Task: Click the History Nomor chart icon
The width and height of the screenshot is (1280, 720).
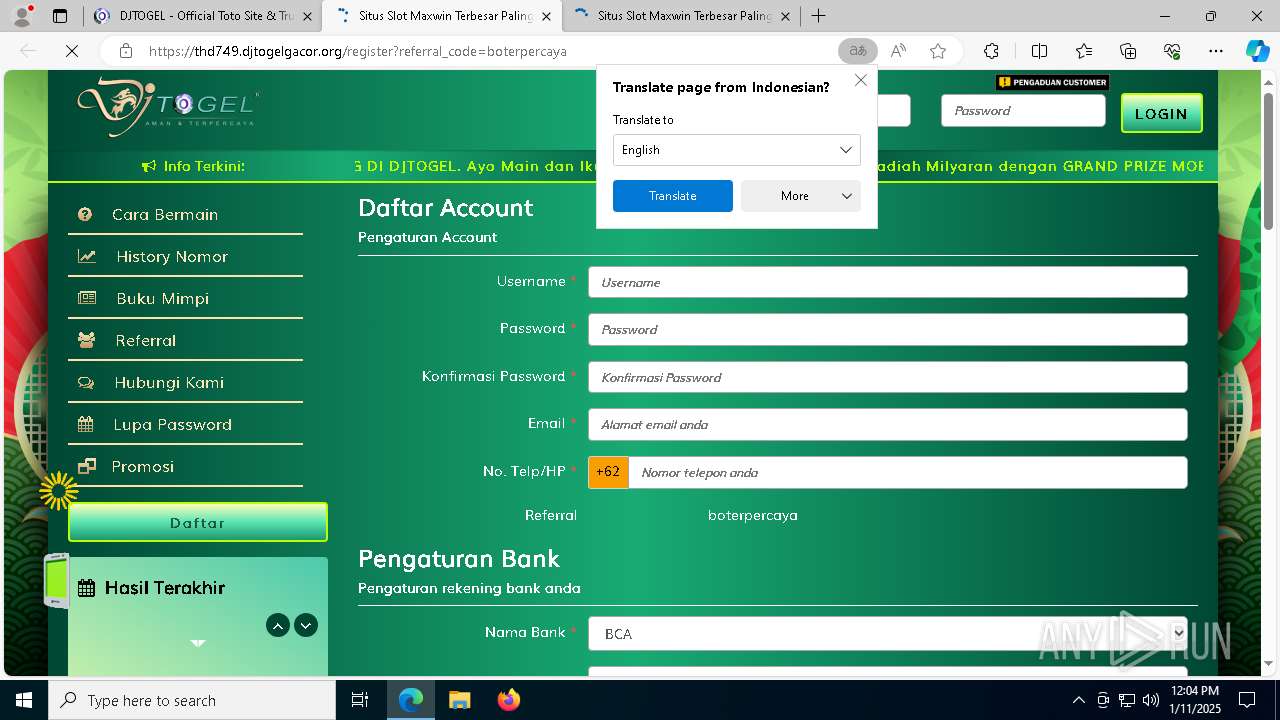Action: click(87, 256)
